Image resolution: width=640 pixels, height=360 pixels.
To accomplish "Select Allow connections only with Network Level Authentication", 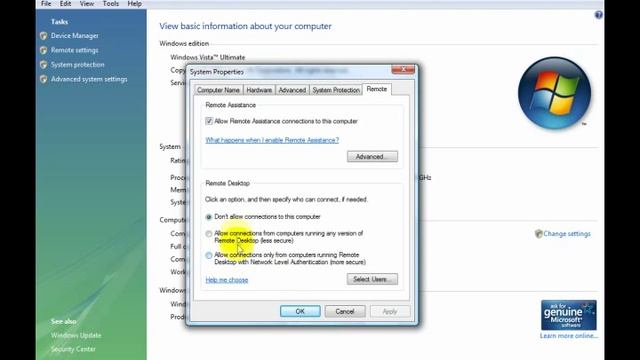I will (209, 256).
